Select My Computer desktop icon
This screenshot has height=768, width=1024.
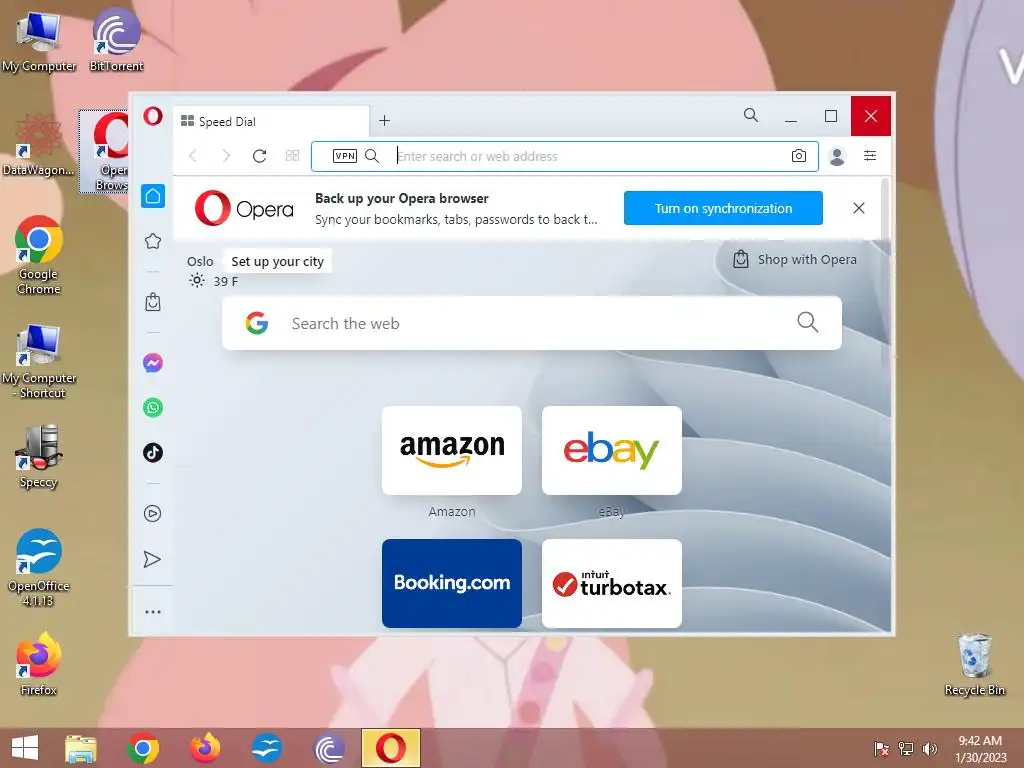[39, 41]
